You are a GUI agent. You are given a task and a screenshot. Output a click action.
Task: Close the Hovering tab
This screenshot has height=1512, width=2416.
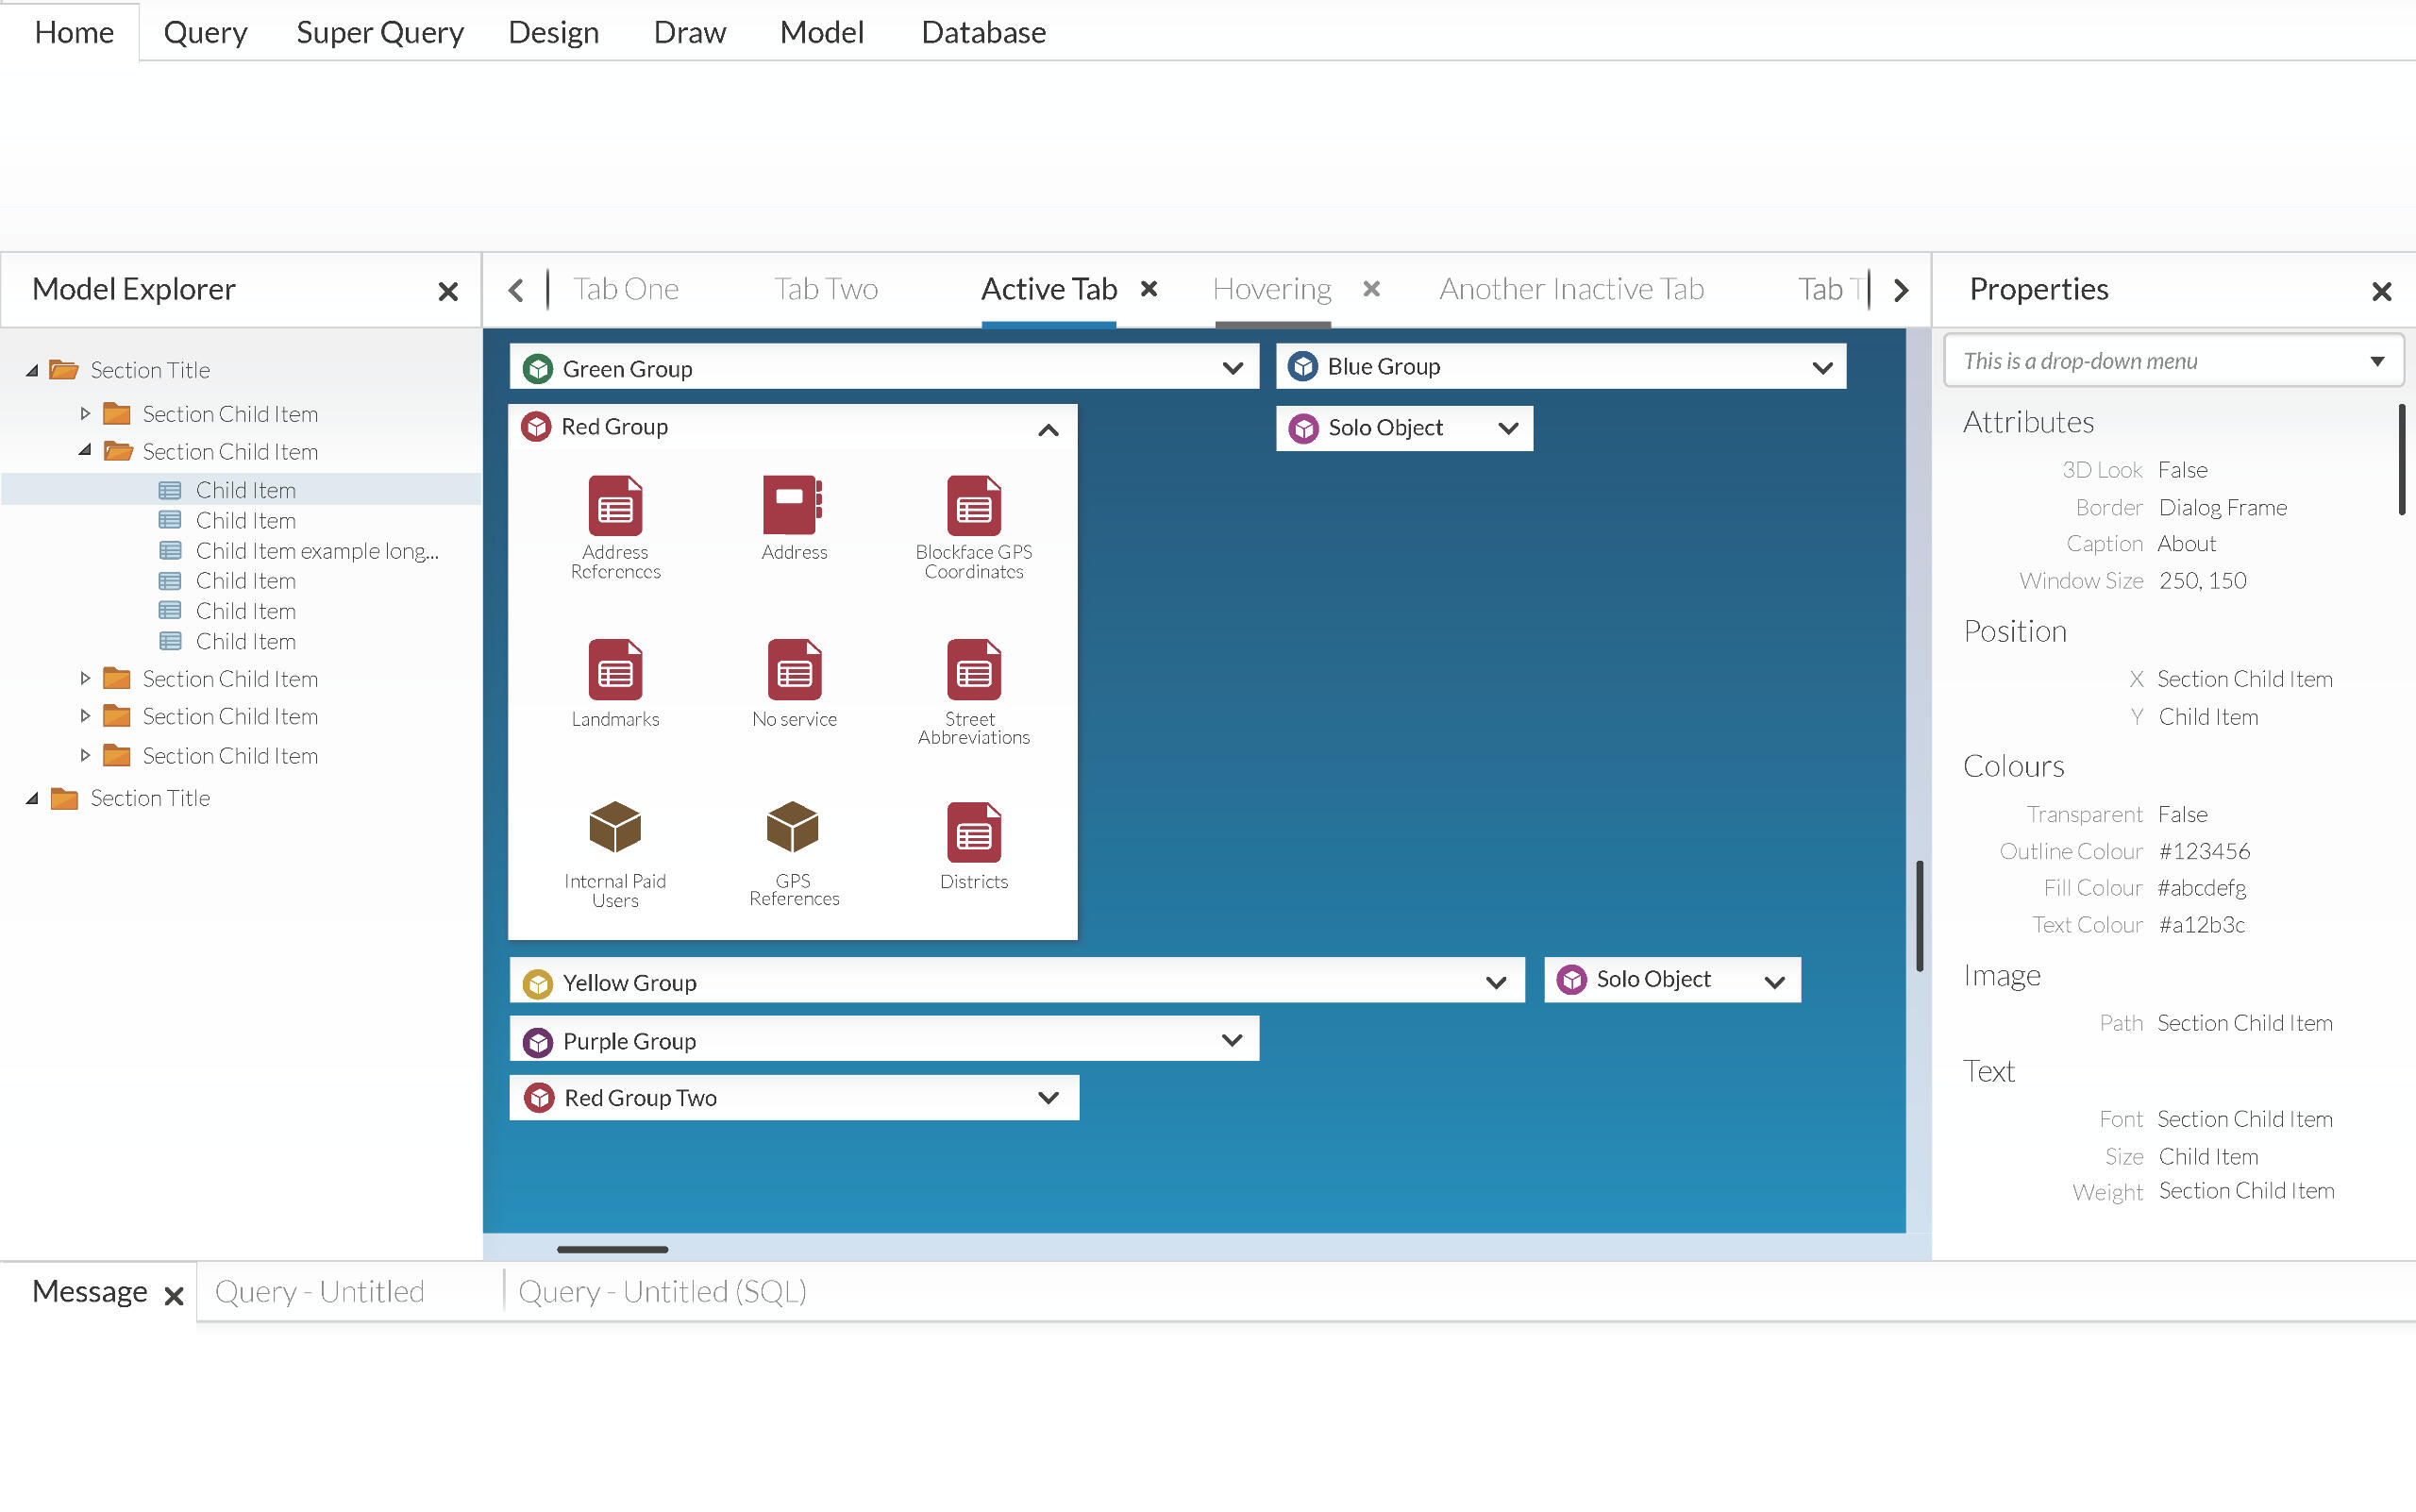1371,289
